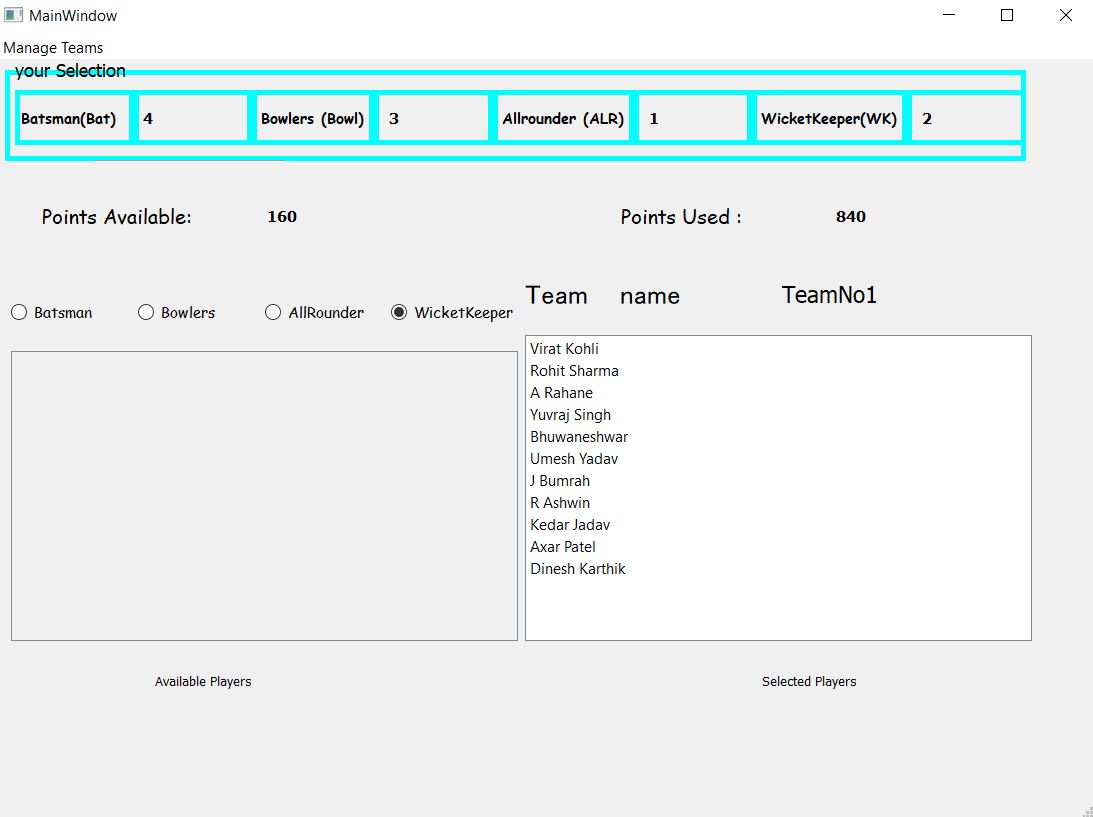The width and height of the screenshot is (1093, 817).
Task: Click the batsman count field showing 4
Action: pyautogui.click(x=193, y=117)
